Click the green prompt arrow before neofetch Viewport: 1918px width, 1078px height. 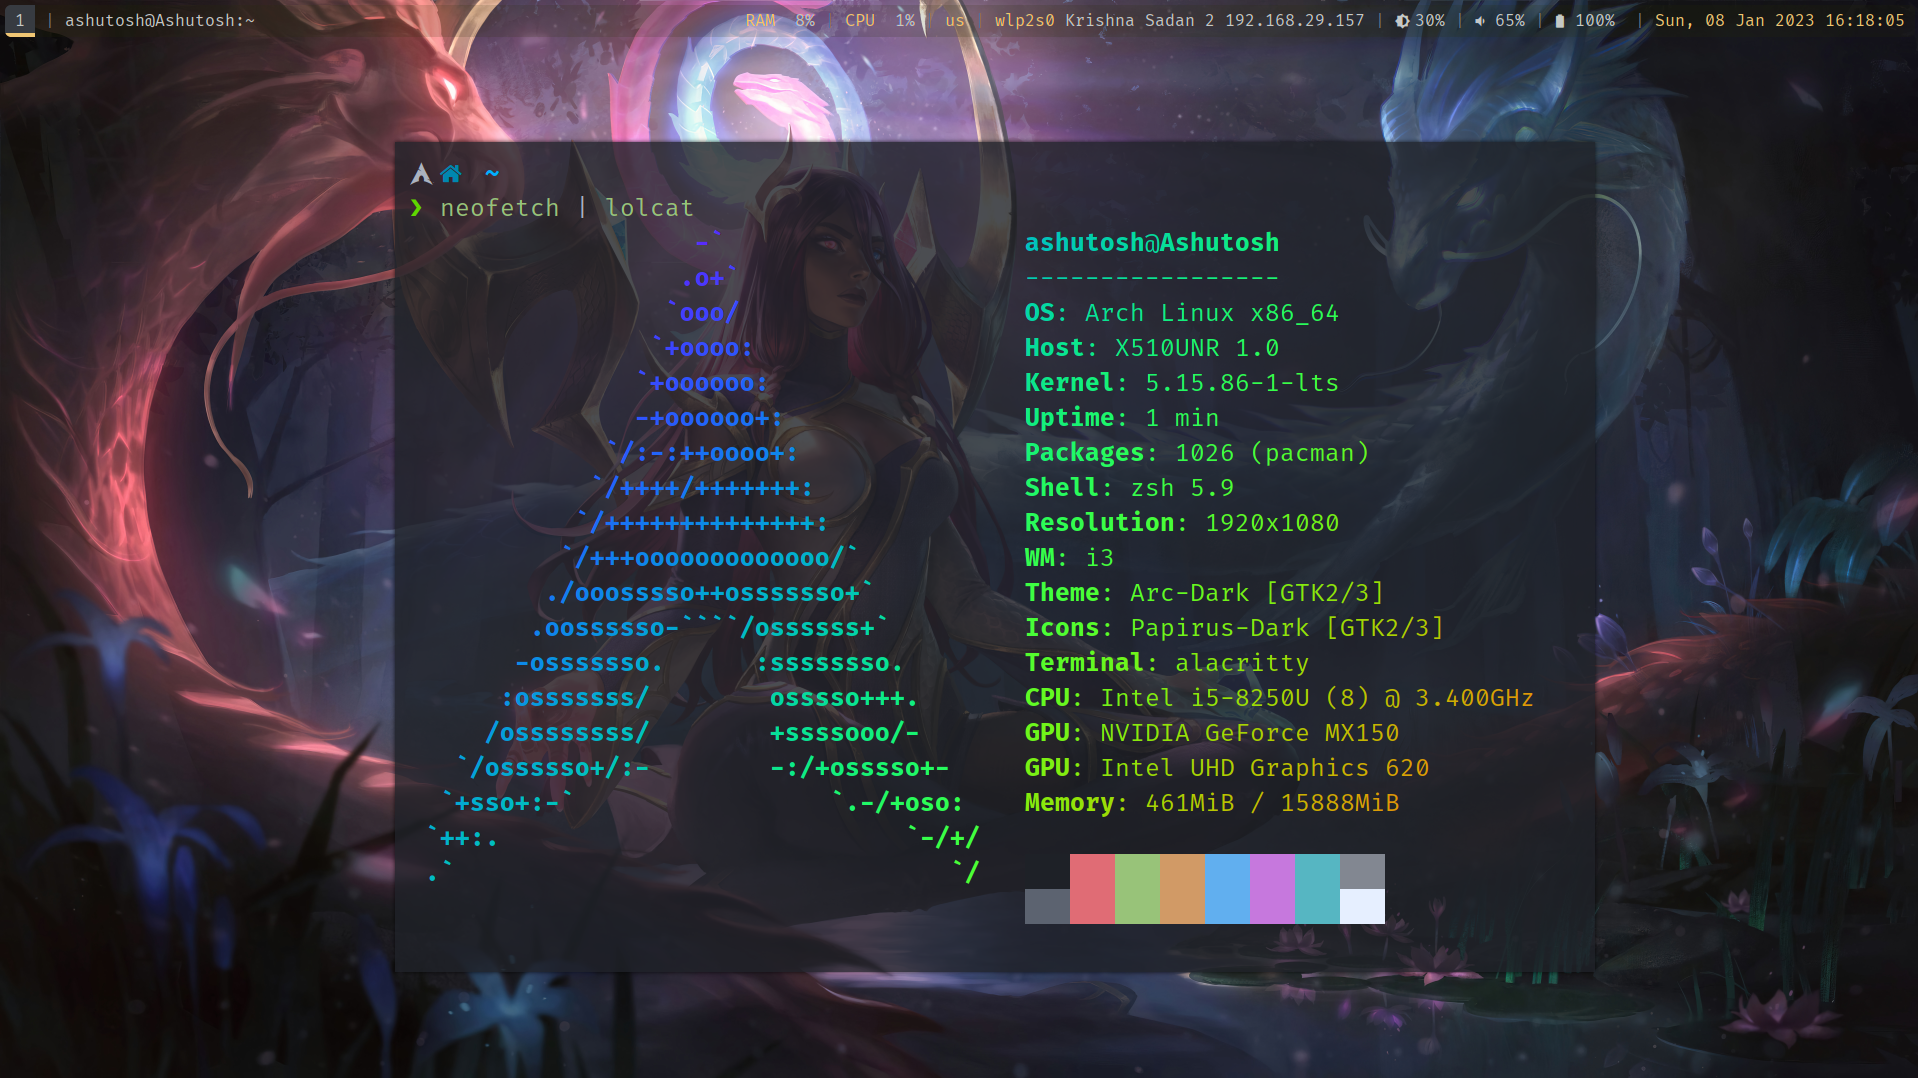coord(417,207)
